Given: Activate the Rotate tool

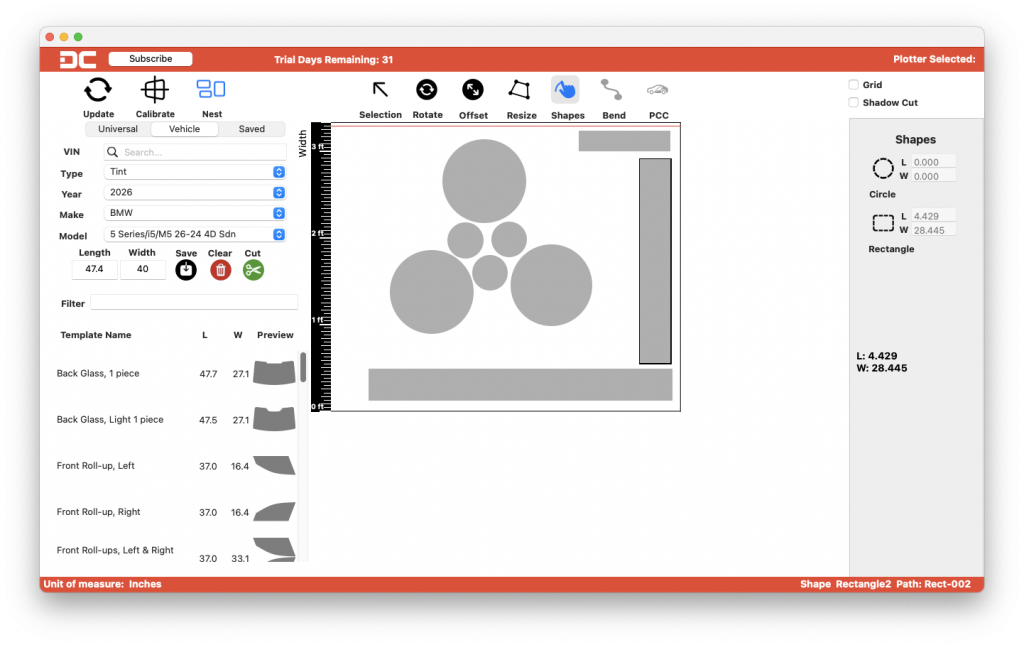Looking at the screenshot, I should point(427,90).
